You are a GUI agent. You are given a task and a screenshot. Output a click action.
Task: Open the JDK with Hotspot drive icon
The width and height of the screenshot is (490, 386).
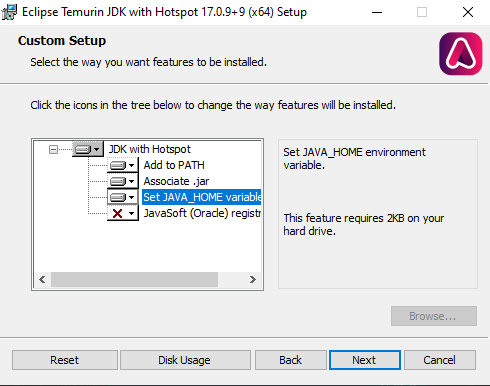tap(87, 149)
